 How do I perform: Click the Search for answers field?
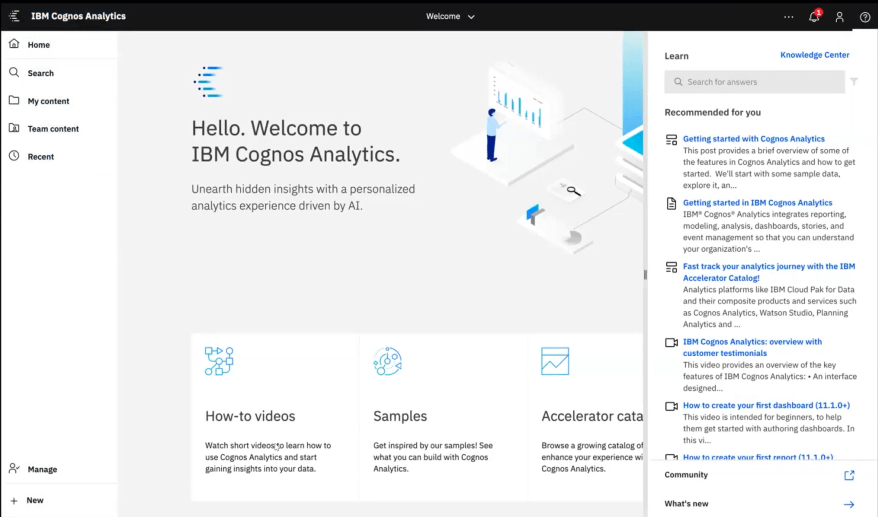coord(756,82)
